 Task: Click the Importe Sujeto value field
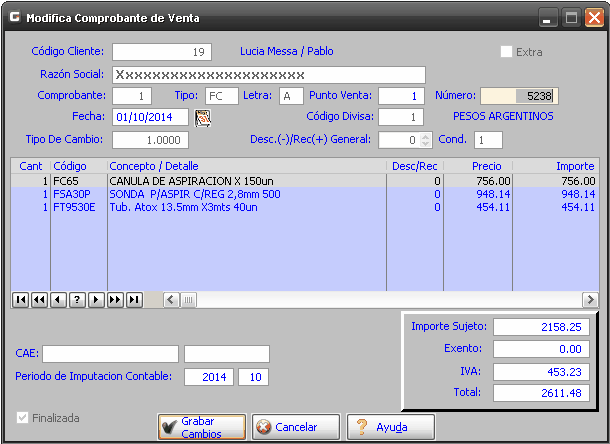(x=541, y=327)
